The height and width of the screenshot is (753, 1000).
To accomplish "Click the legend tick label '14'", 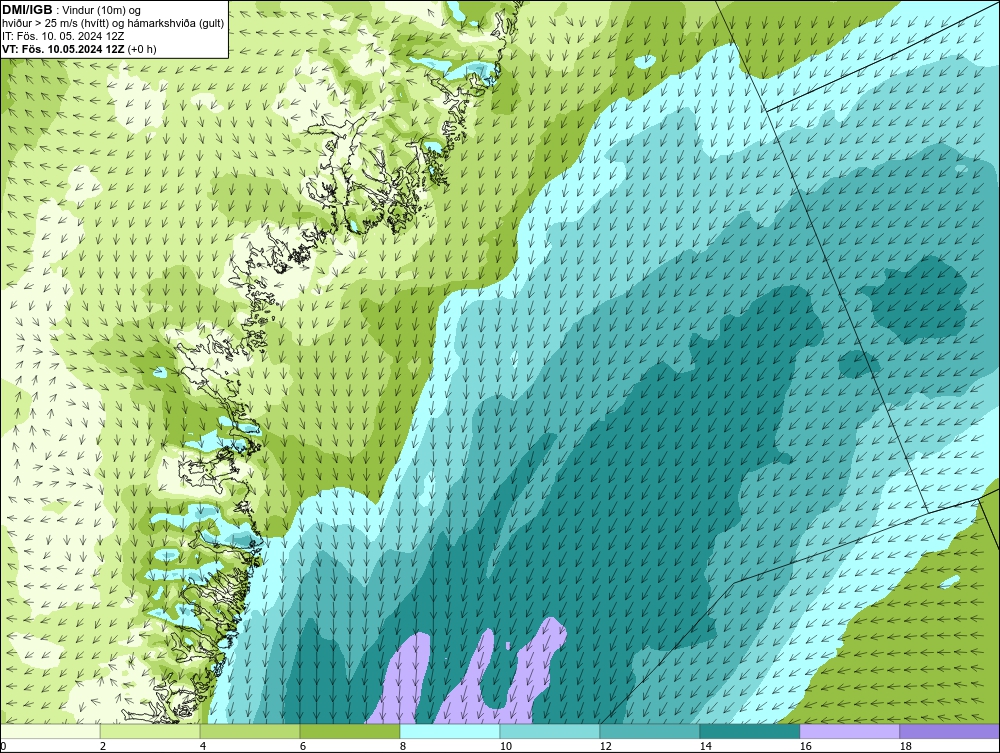I will click(705, 746).
